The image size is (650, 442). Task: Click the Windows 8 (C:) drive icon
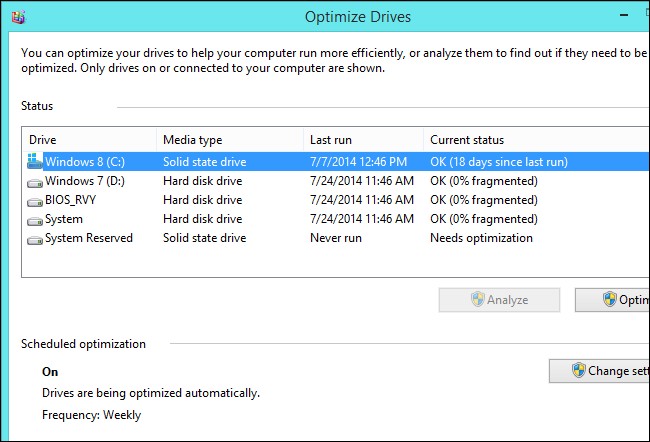35,161
